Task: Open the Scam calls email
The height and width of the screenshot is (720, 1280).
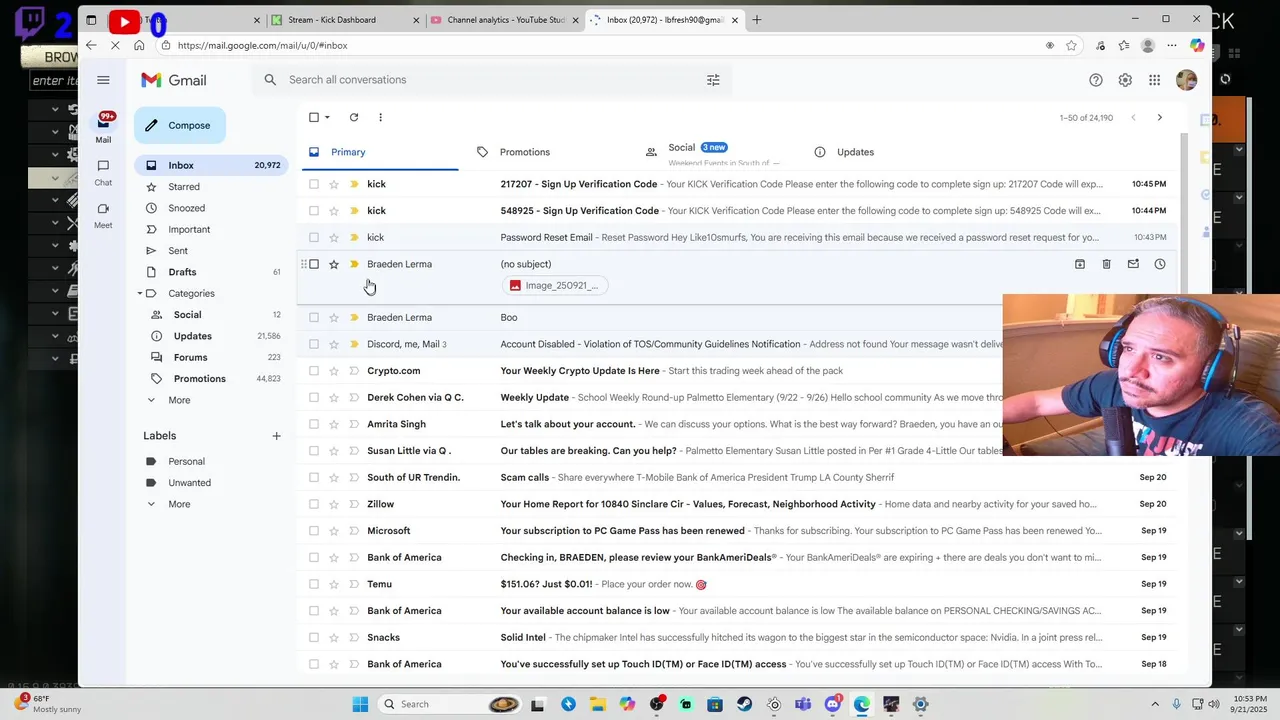Action: [x=735, y=477]
